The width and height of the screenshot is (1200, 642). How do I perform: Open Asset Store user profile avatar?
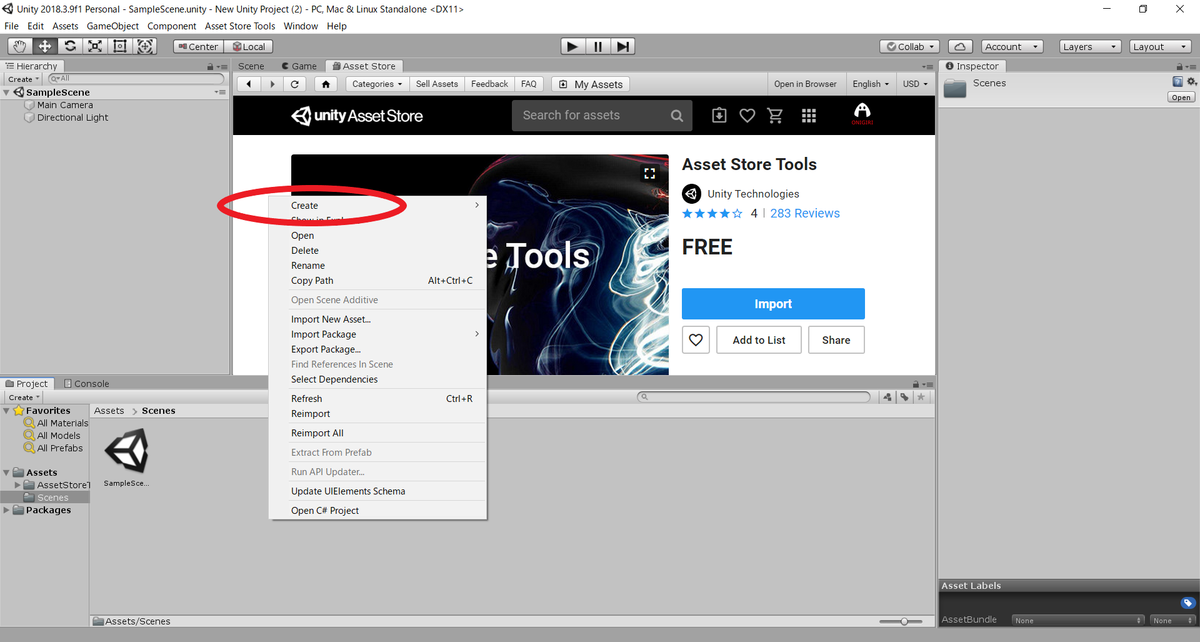coord(862,114)
